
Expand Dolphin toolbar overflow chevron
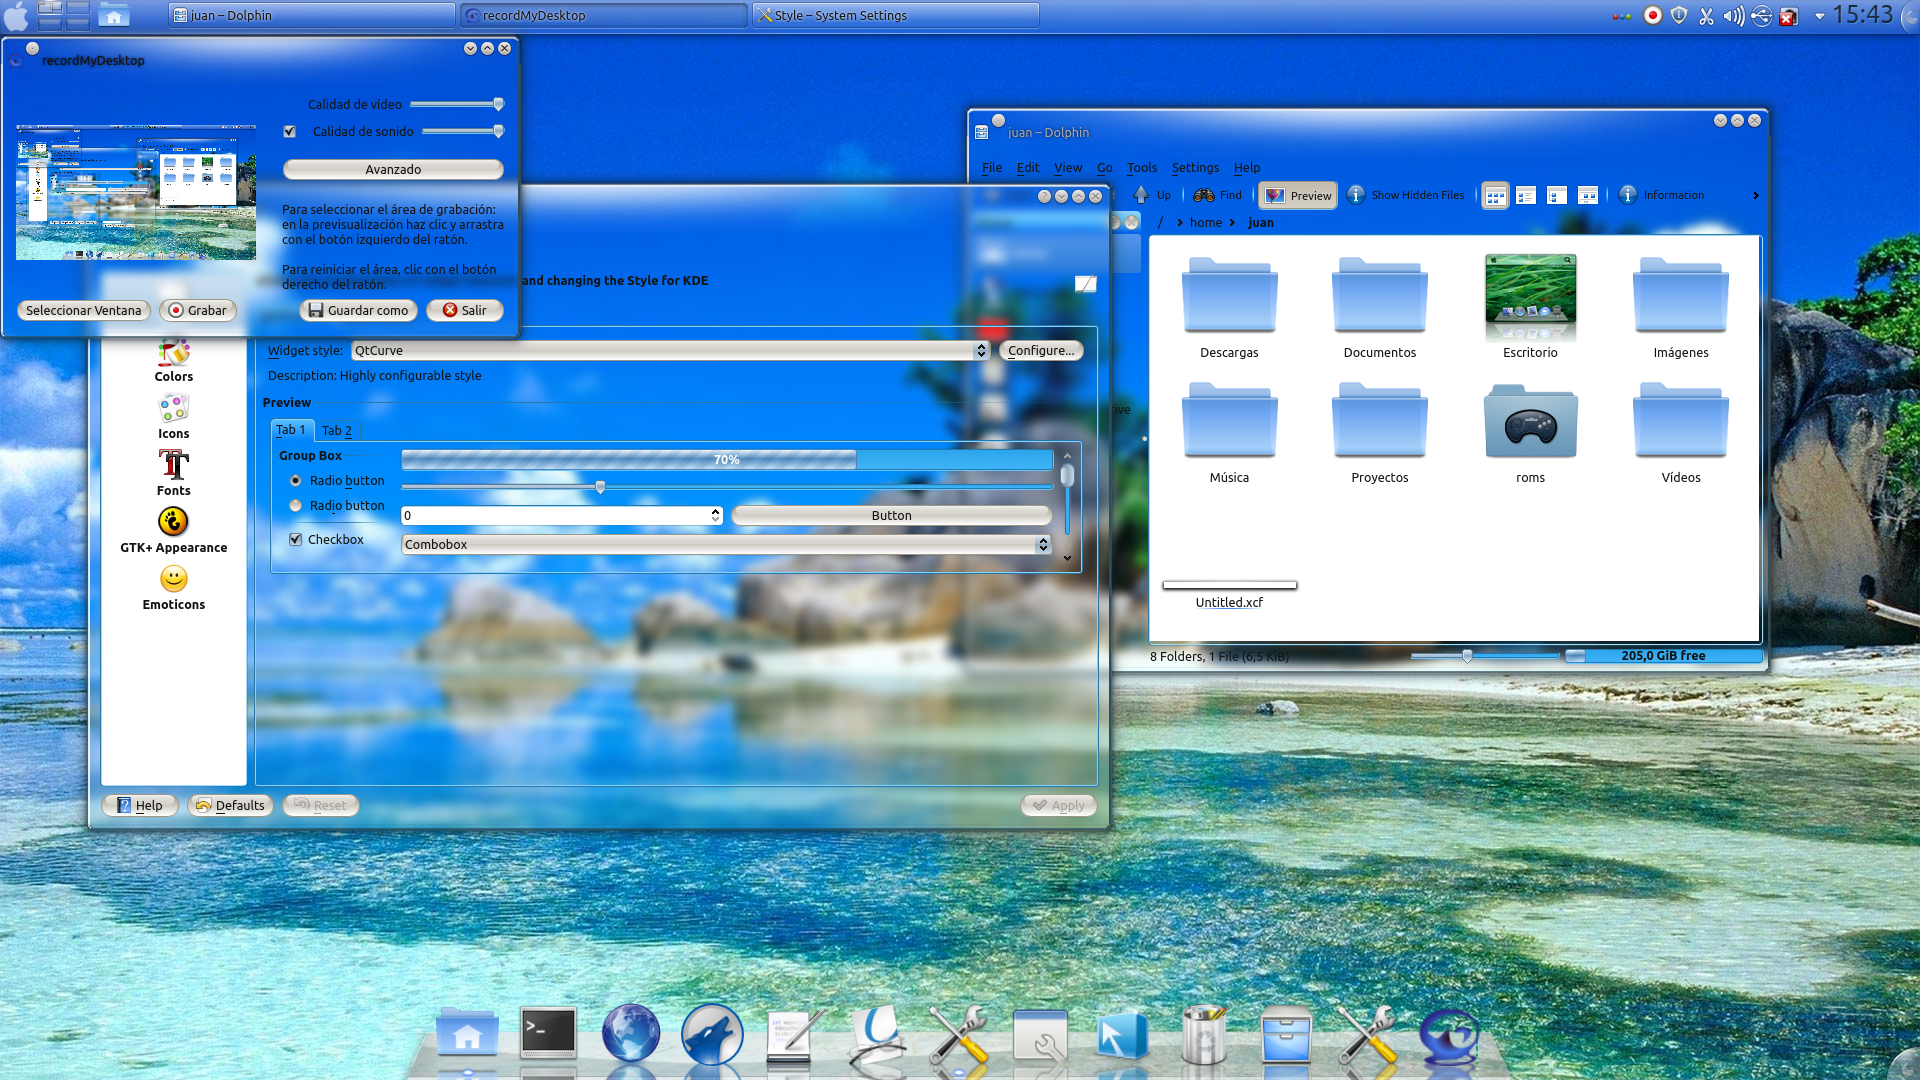pos(1756,195)
